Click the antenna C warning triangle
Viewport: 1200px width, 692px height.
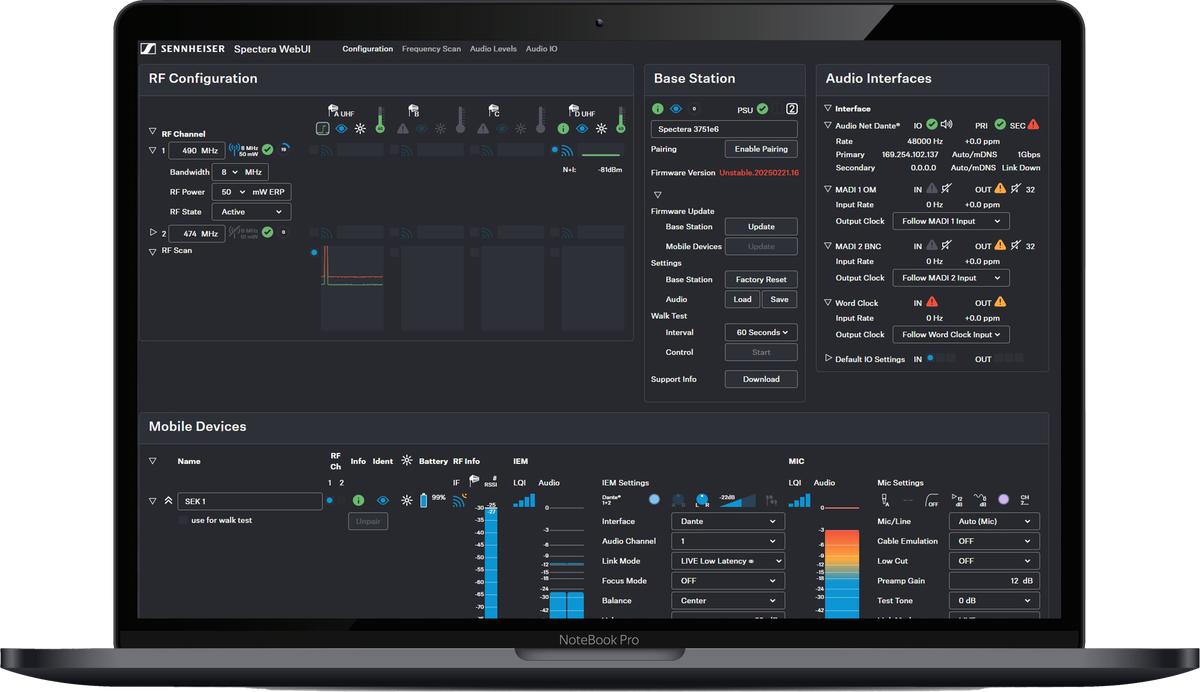(x=482, y=128)
